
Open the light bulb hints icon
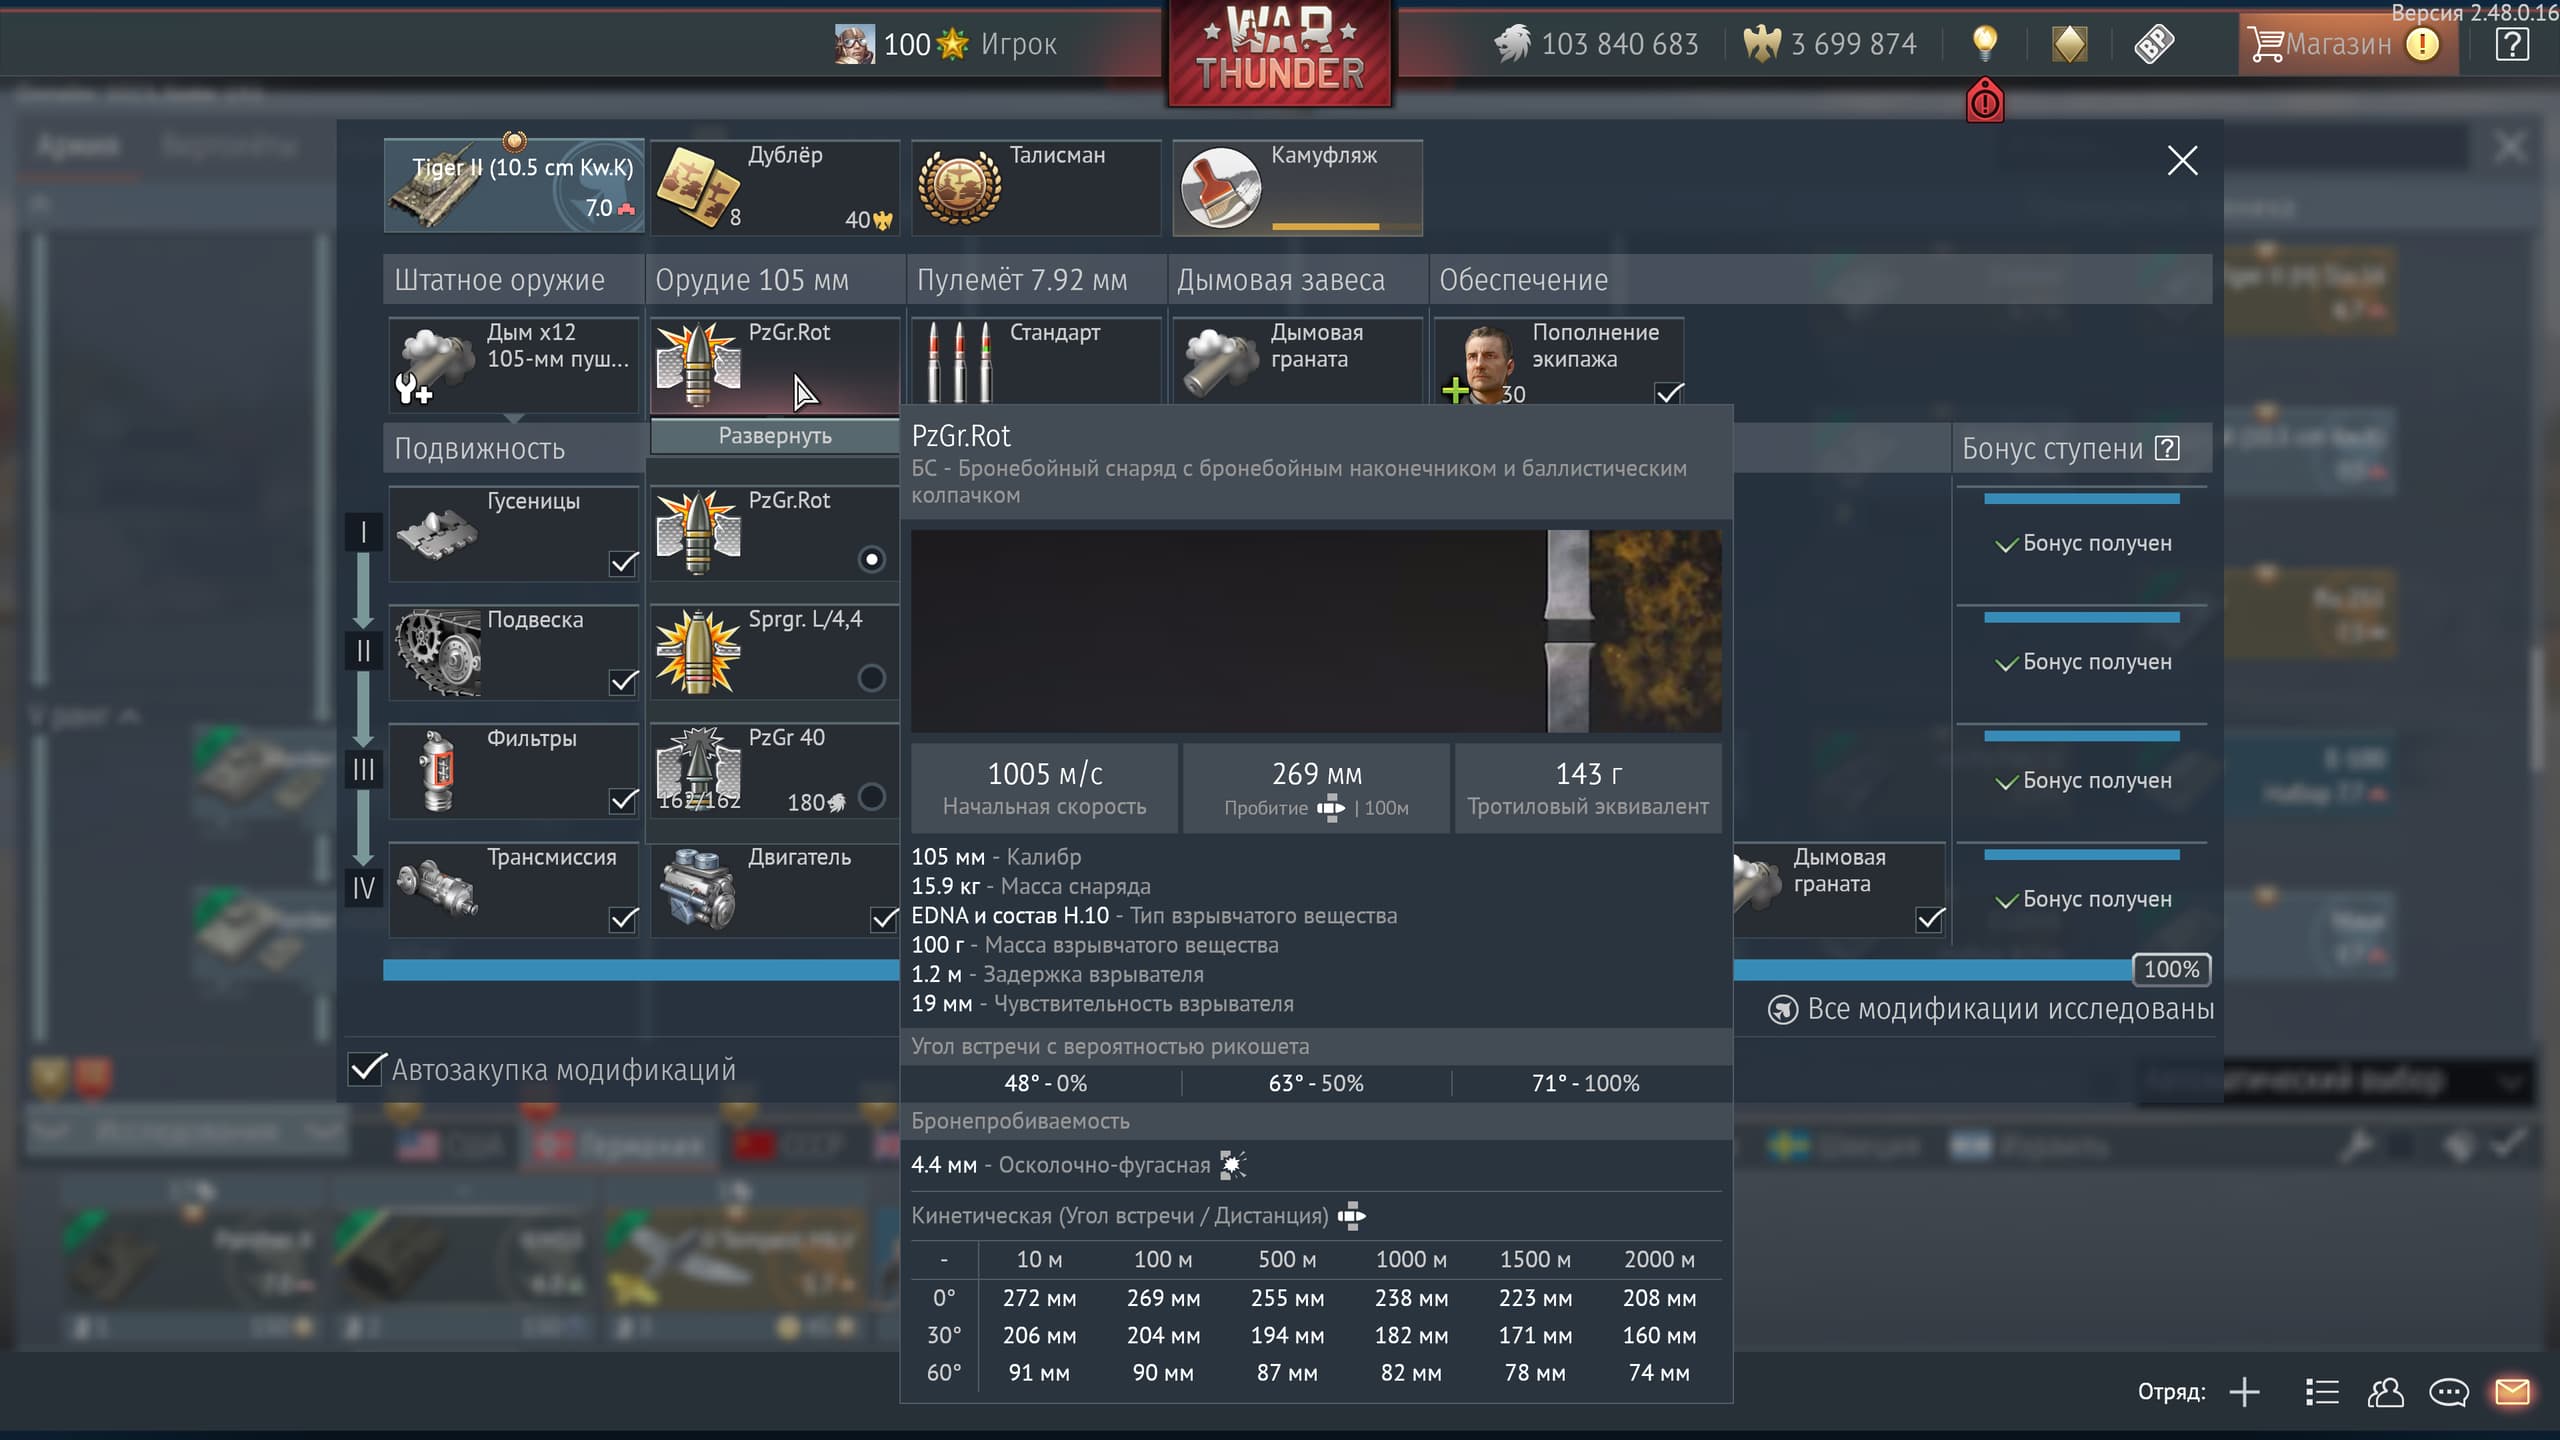1985,43
